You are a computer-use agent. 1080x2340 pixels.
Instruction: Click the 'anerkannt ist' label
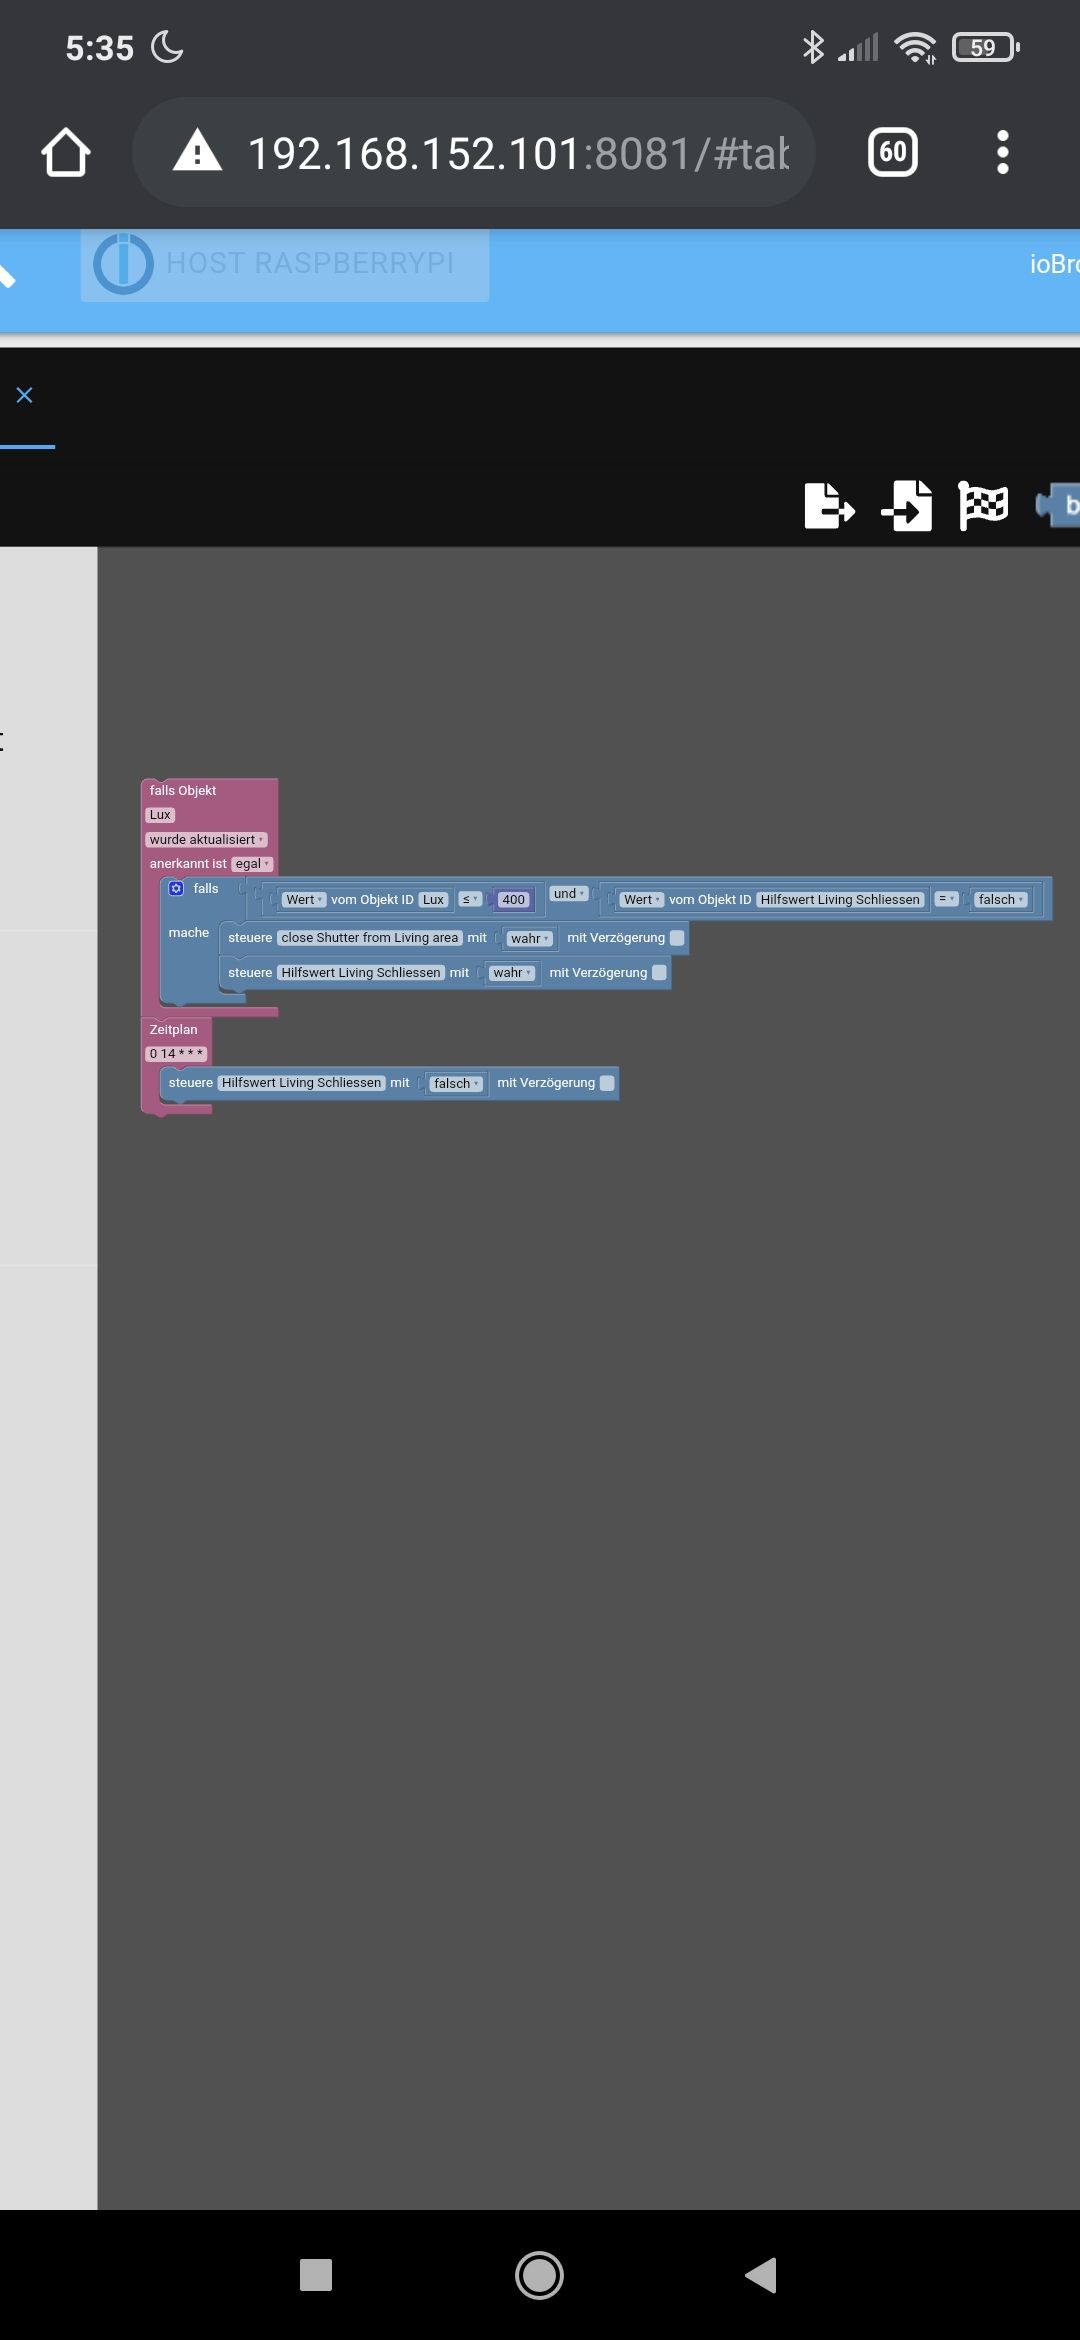[188, 864]
